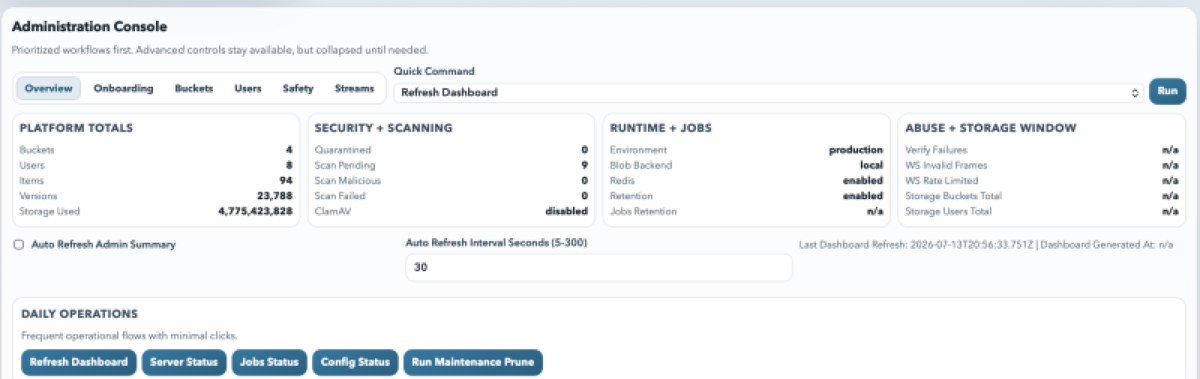The width and height of the screenshot is (1200, 379).
Task: Switch to the Overview tab
Action: coord(48,88)
